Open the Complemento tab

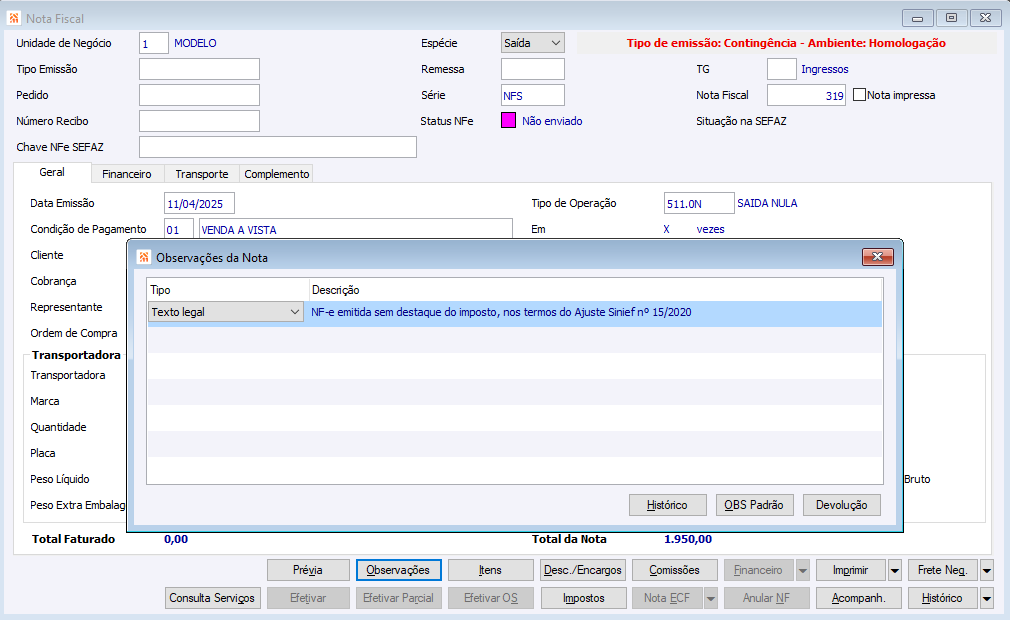277,174
